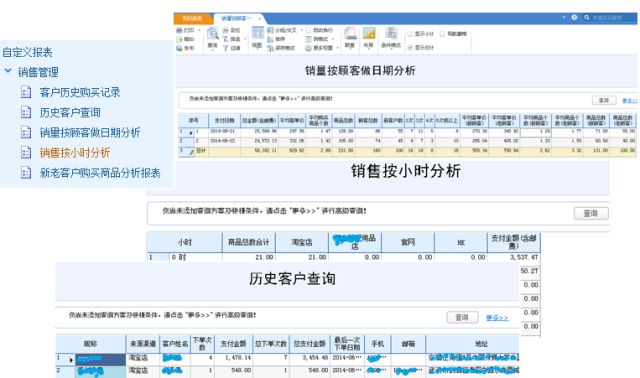Enable the 显示小计 checkbox

pos(410,34)
